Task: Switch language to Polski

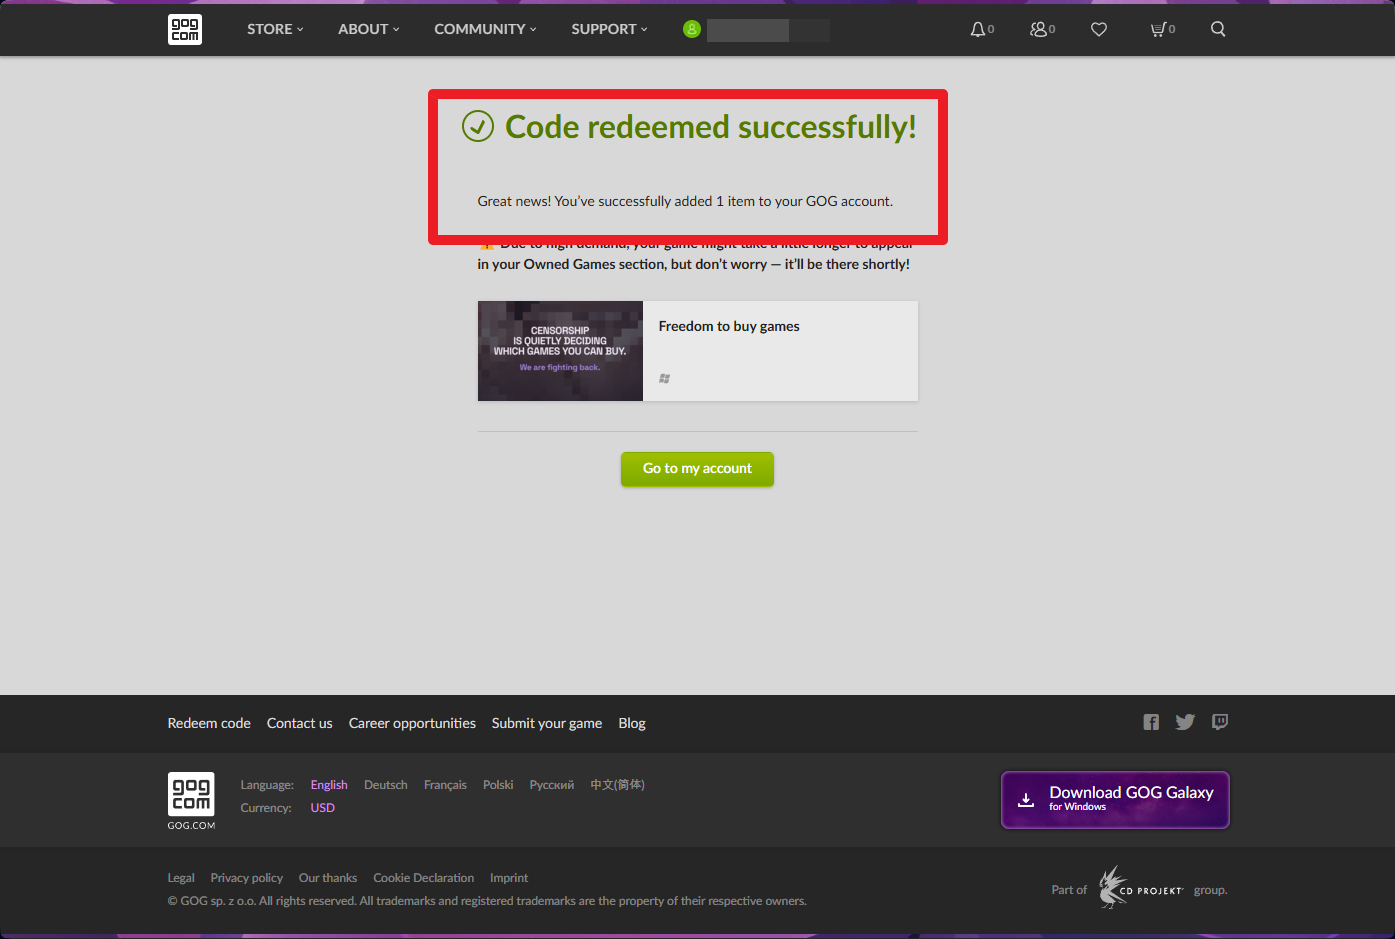Action: (498, 785)
